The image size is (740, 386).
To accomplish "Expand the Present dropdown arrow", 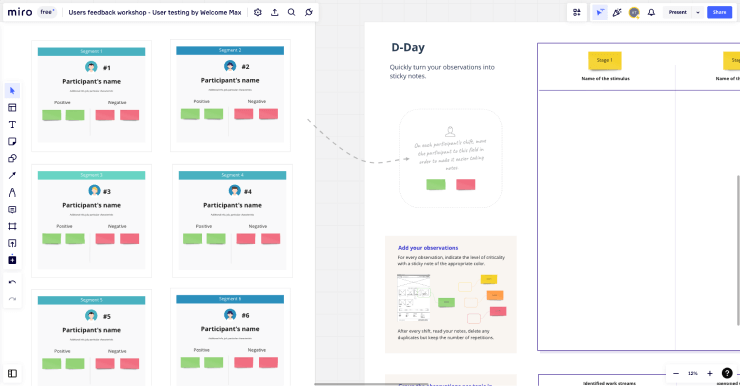I will pos(698,12).
